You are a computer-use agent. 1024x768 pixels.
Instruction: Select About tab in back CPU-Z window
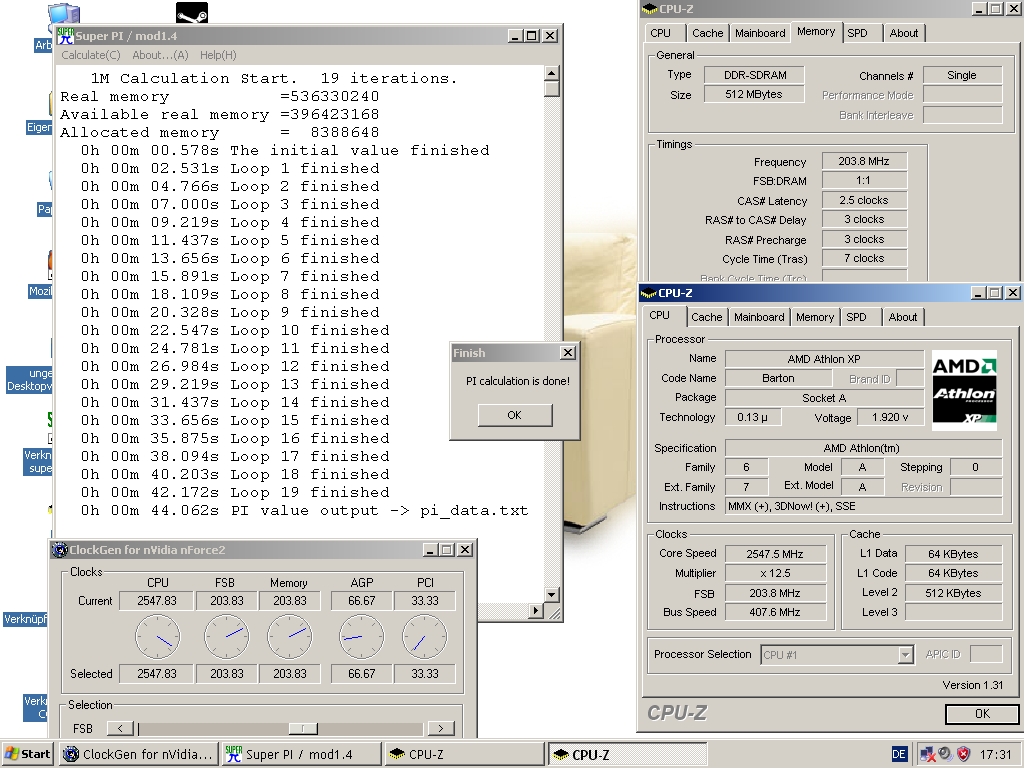pos(904,33)
